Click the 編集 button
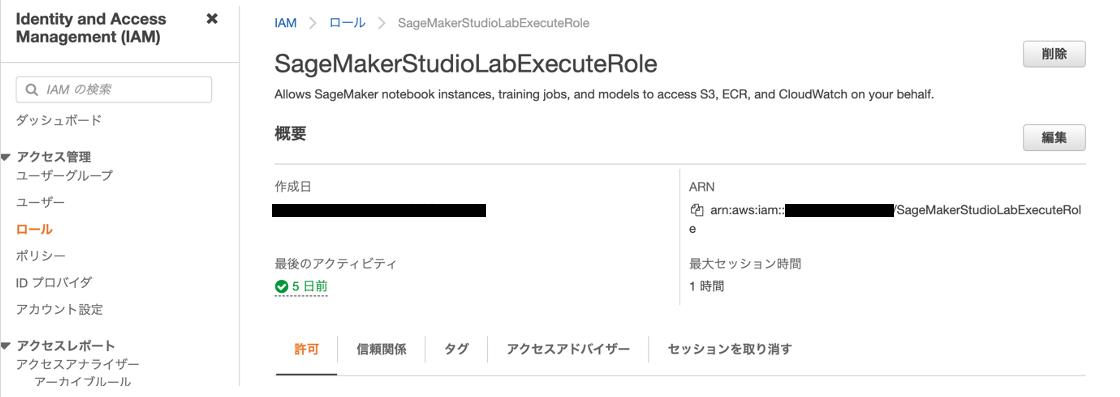 (1054, 138)
